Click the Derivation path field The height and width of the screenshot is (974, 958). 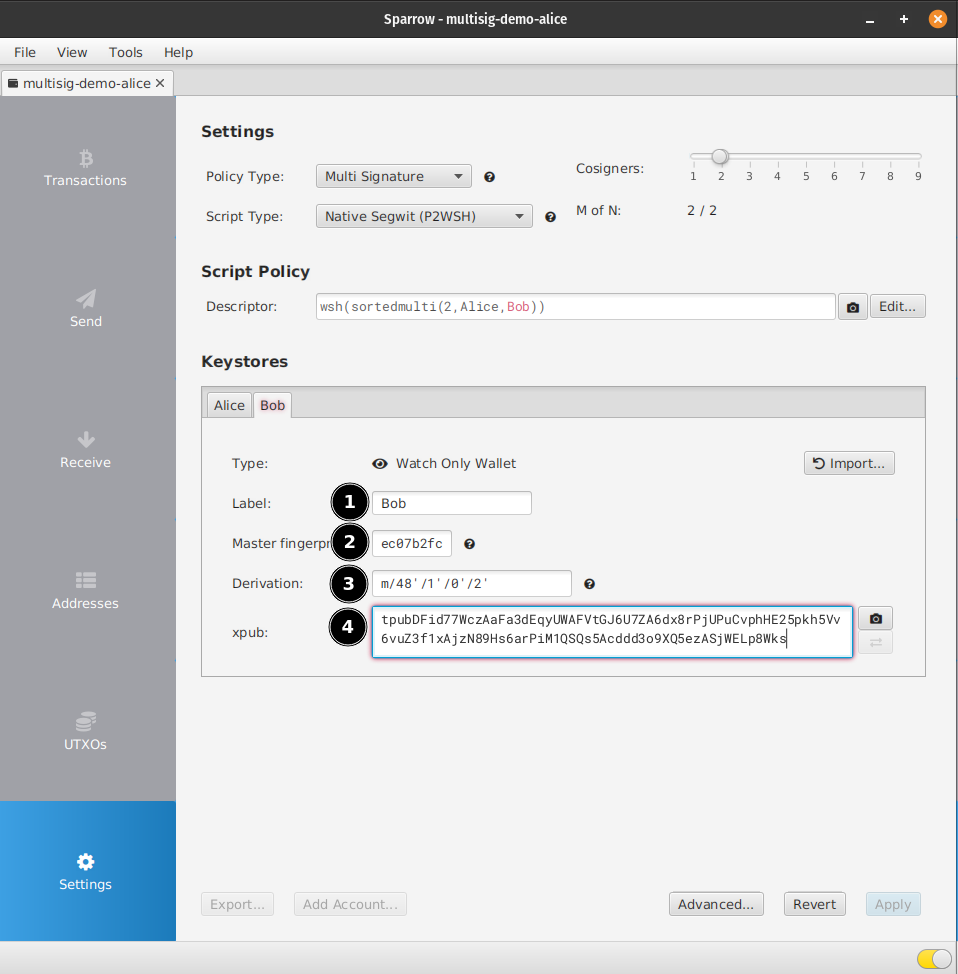472,583
